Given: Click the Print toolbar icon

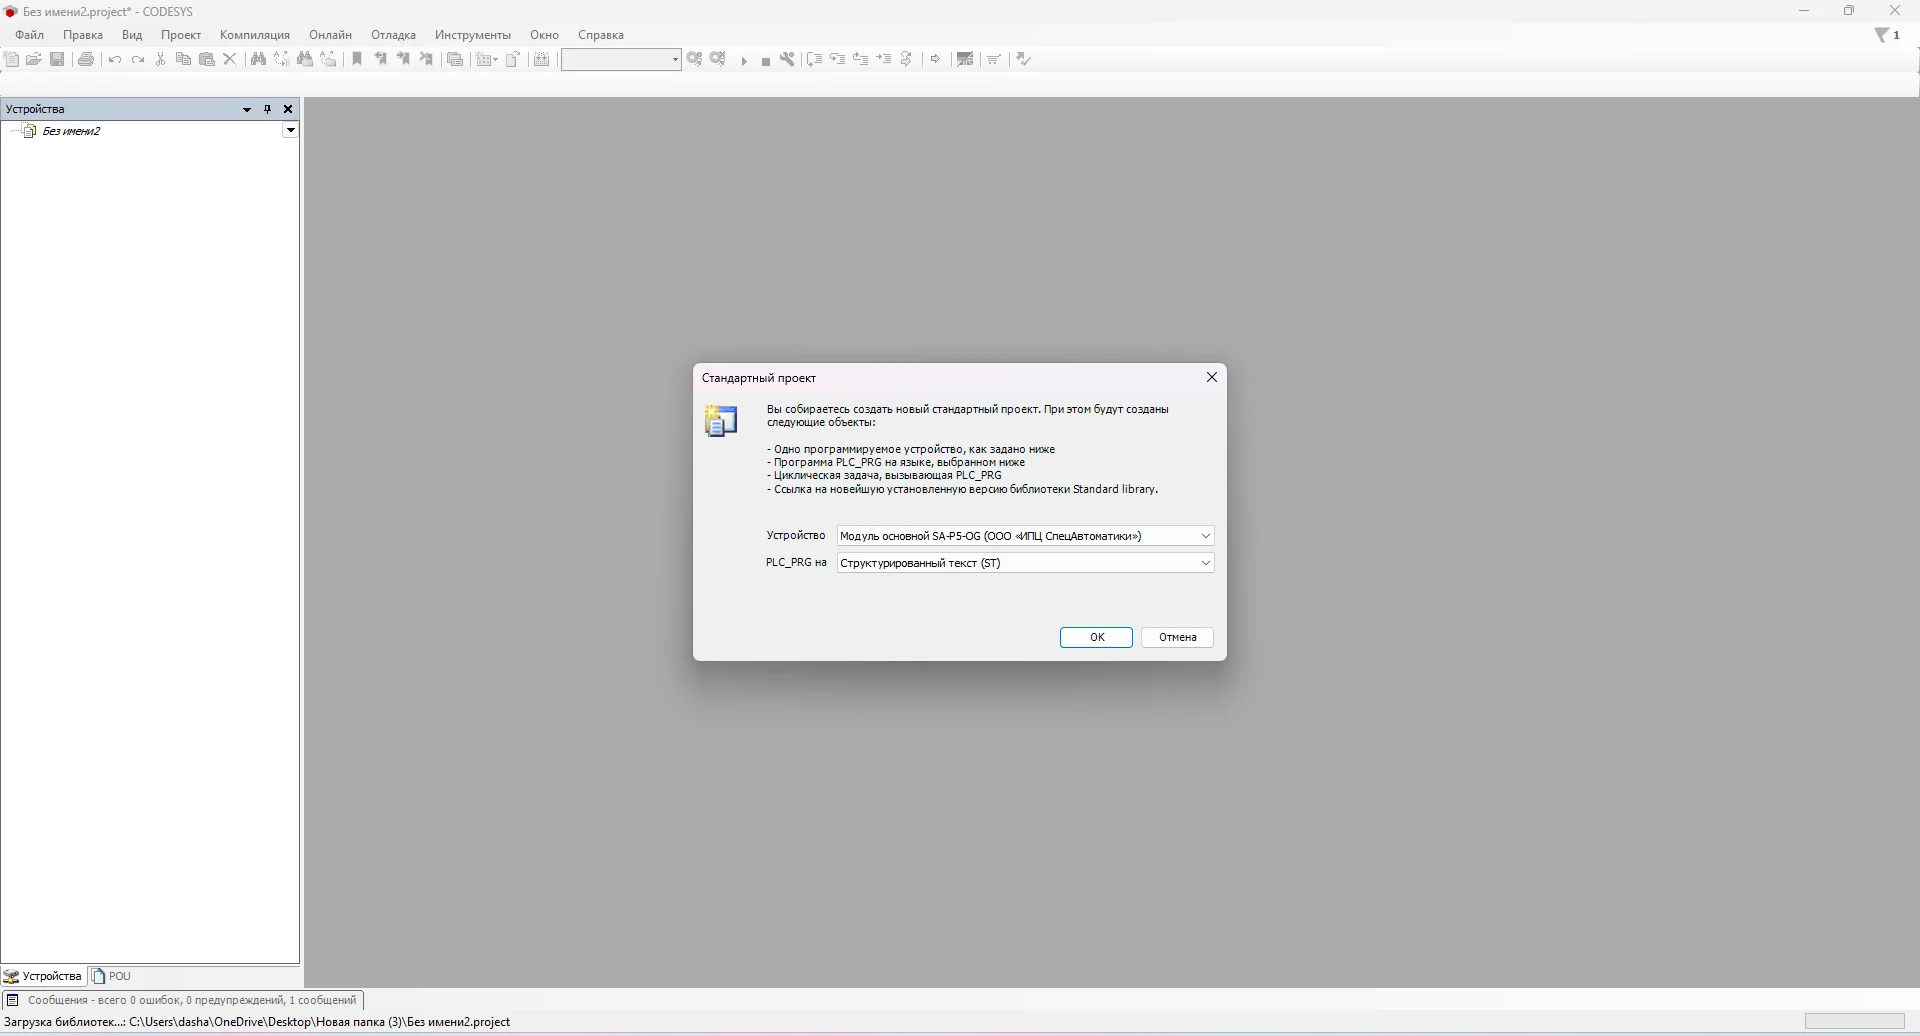Looking at the screenshot, I should (x=87, y=60).
